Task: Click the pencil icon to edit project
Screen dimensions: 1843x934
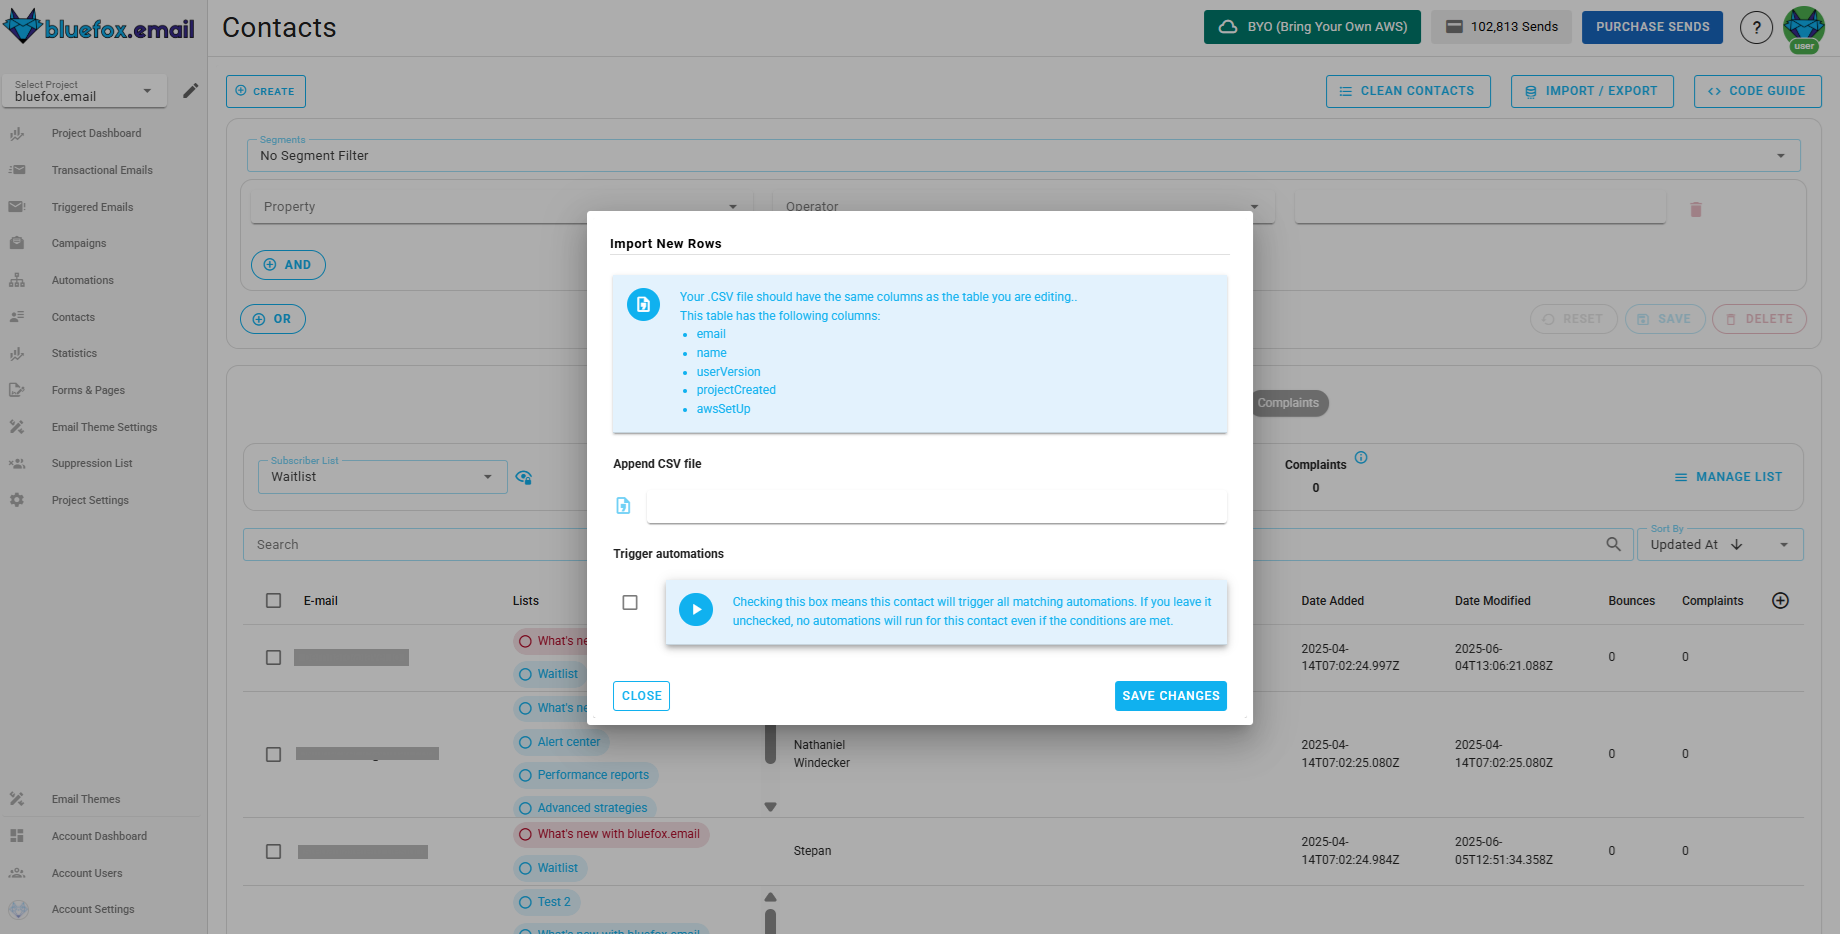Action: pos(191,91)
